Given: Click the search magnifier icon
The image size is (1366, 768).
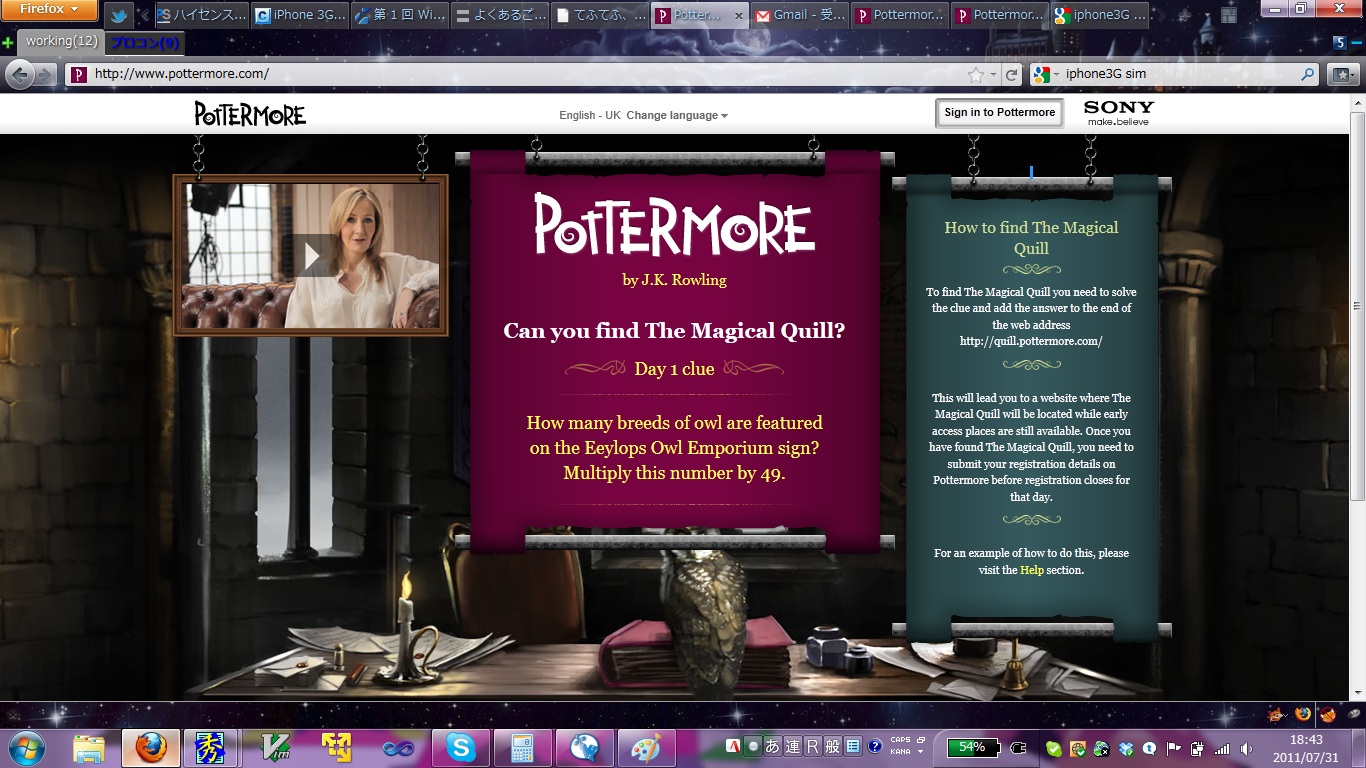Looking at the screenshot, I should pos(1307,74).
